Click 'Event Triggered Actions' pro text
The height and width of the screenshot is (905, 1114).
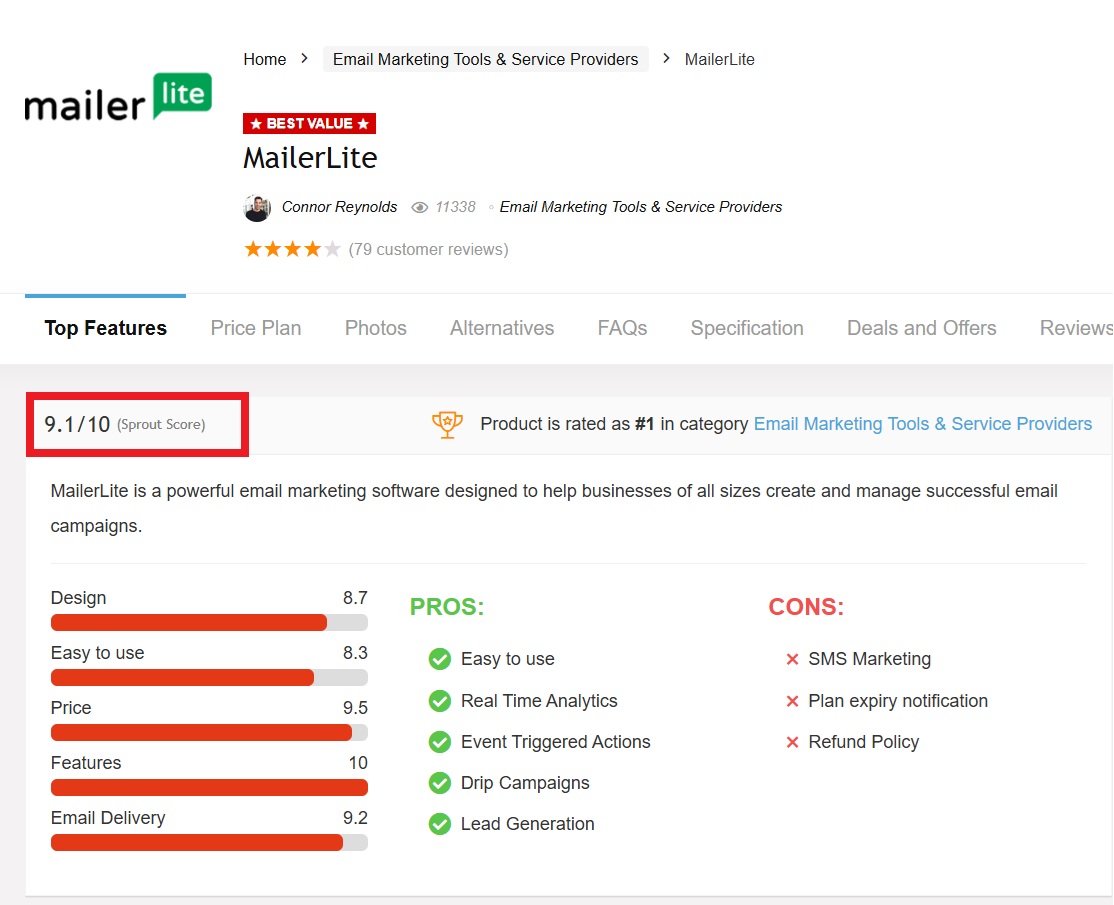point(556,742)
